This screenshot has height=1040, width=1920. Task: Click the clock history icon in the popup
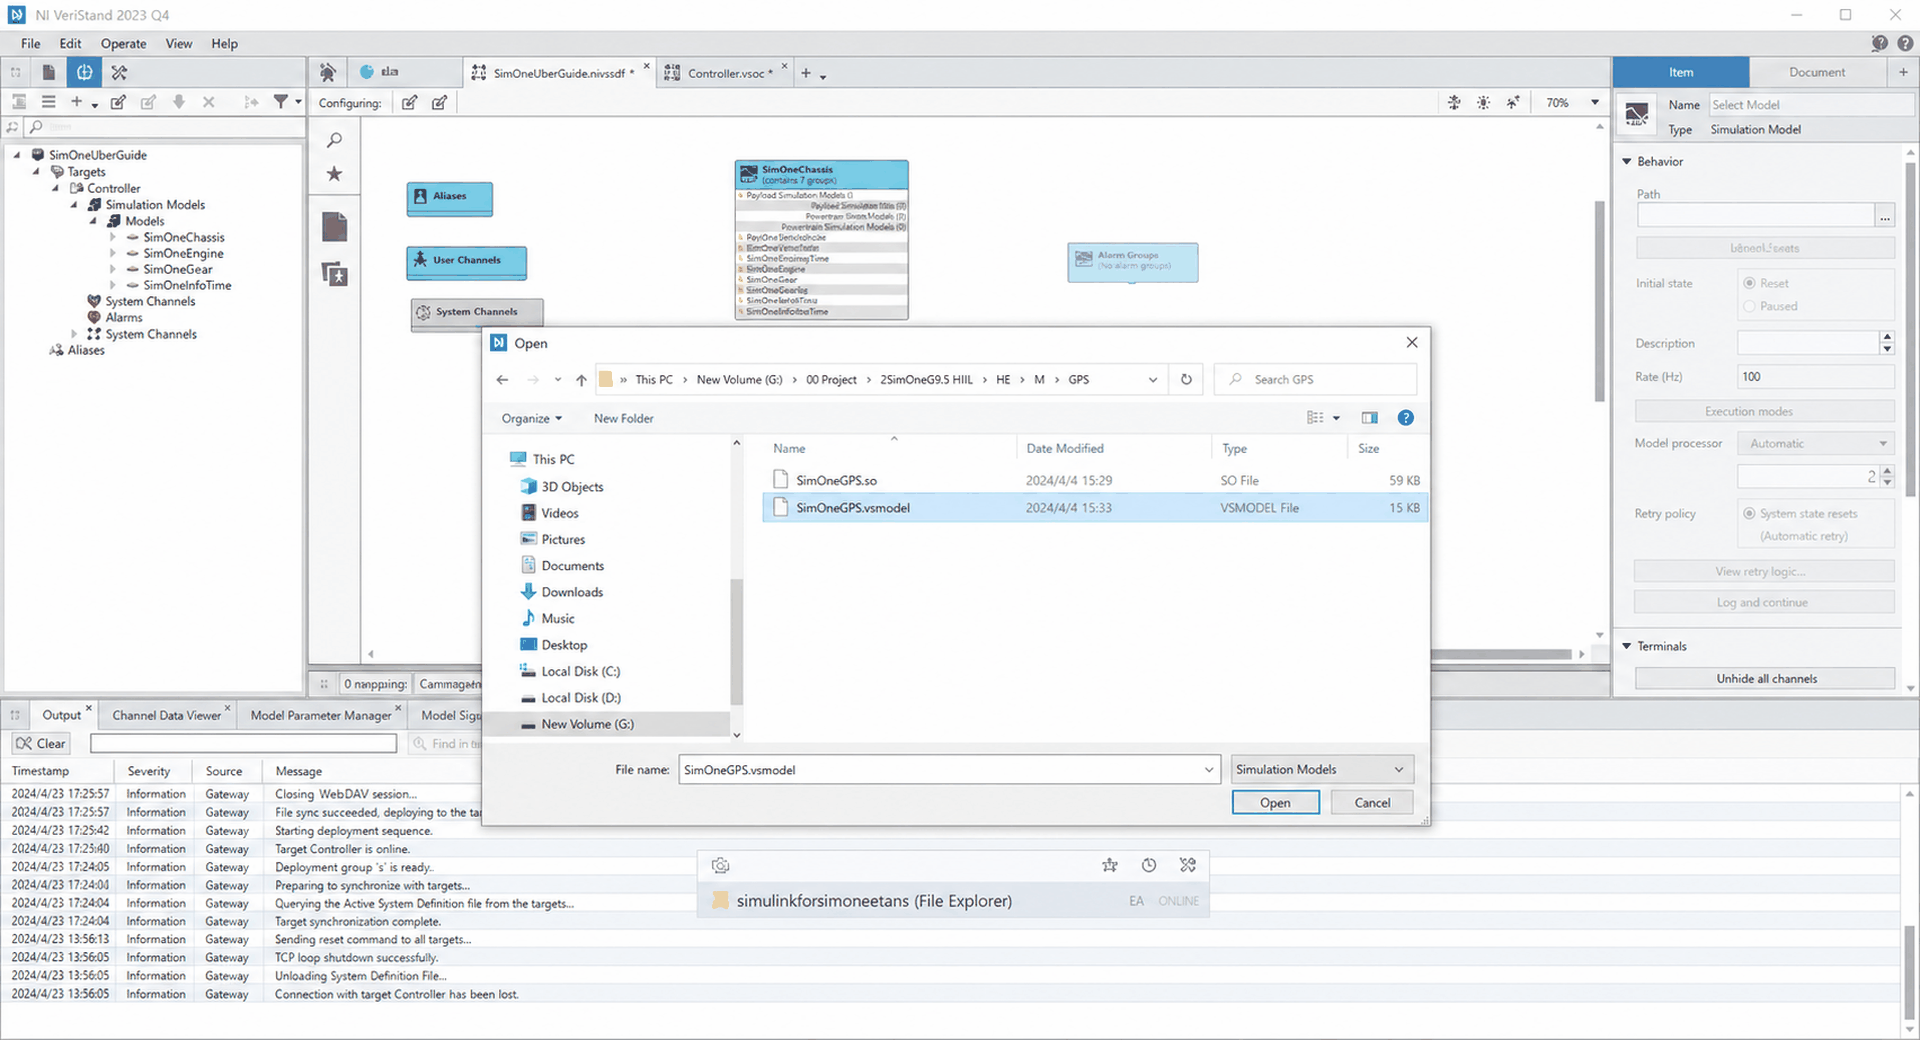(1149, 866)
